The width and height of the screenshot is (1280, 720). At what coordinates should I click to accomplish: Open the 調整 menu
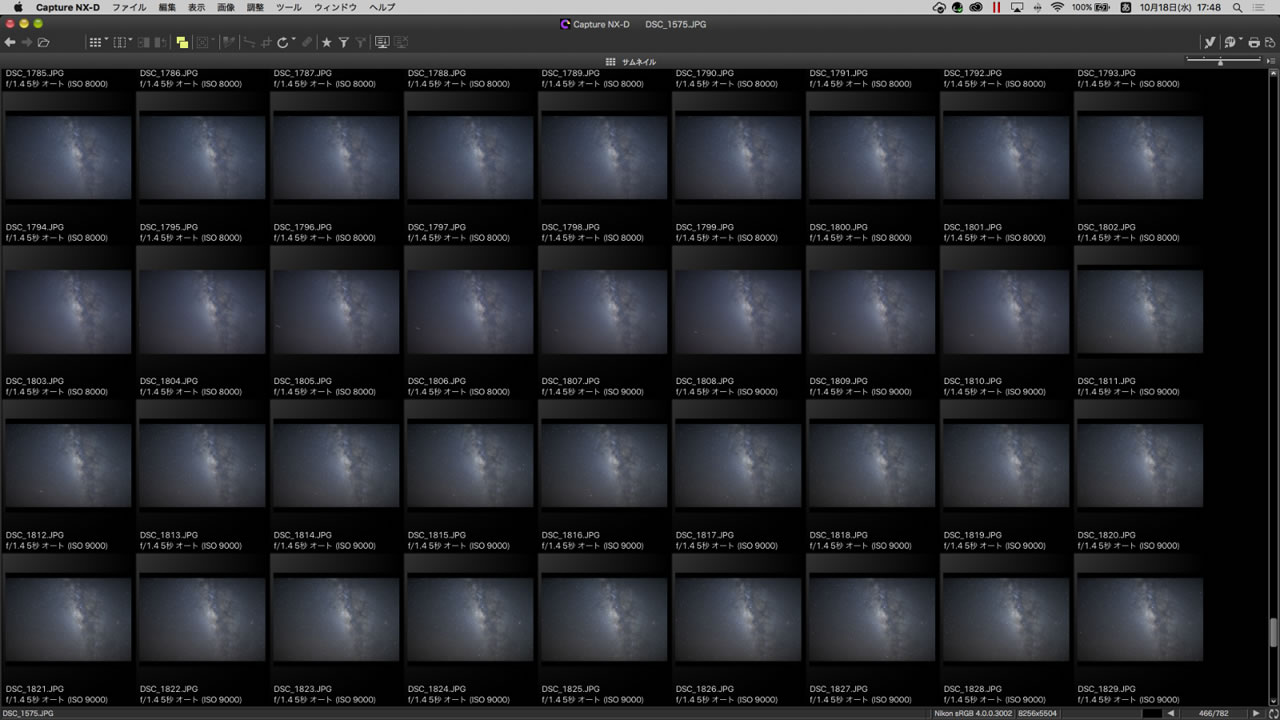(x=255, y=7)
